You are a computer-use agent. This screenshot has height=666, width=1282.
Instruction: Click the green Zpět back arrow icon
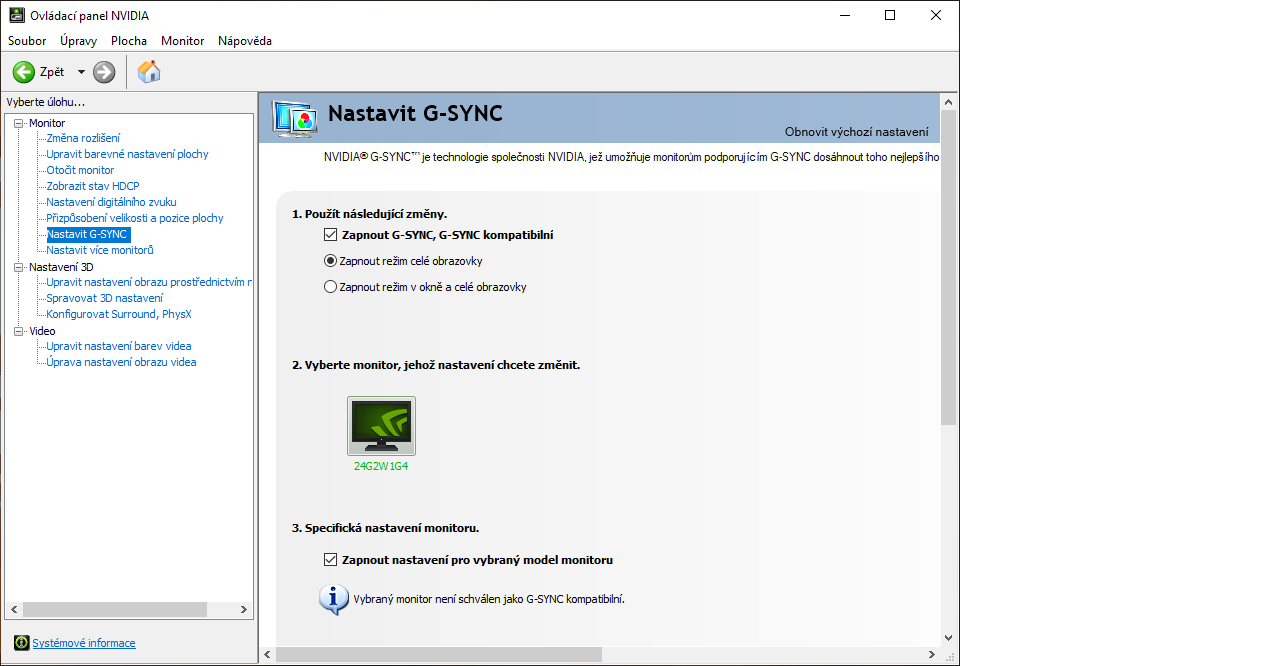[x=24, y=72]
